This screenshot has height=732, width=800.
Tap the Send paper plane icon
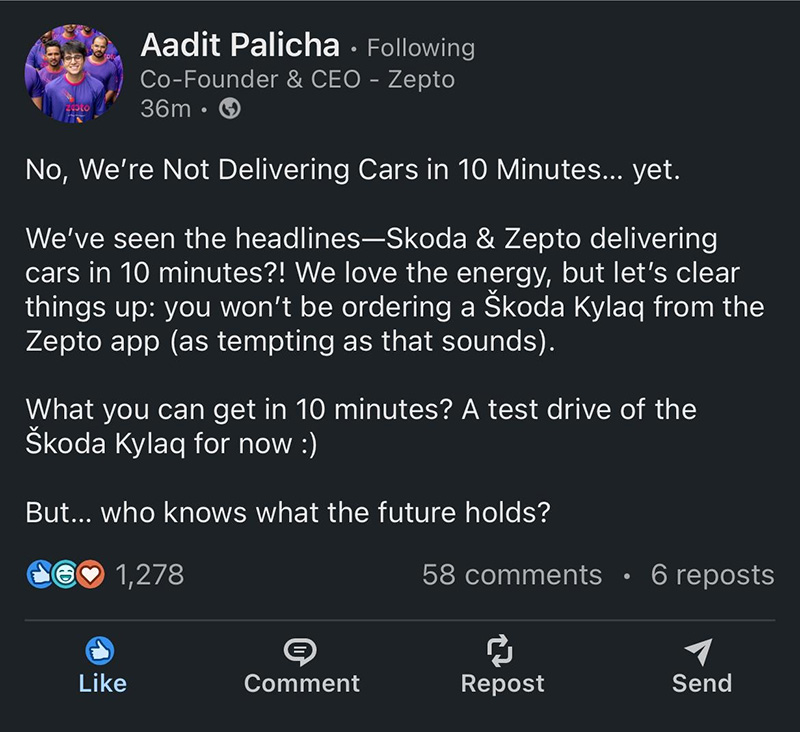[x=699, y=651]
